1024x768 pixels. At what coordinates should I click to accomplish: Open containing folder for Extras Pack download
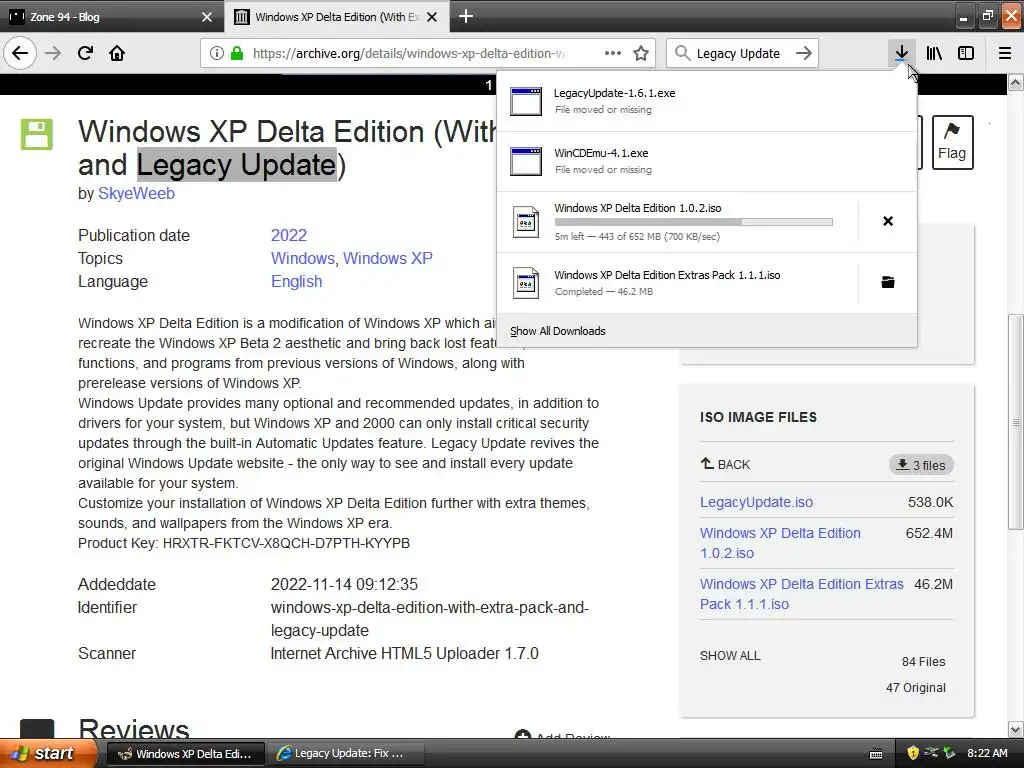tap(888, 282)
